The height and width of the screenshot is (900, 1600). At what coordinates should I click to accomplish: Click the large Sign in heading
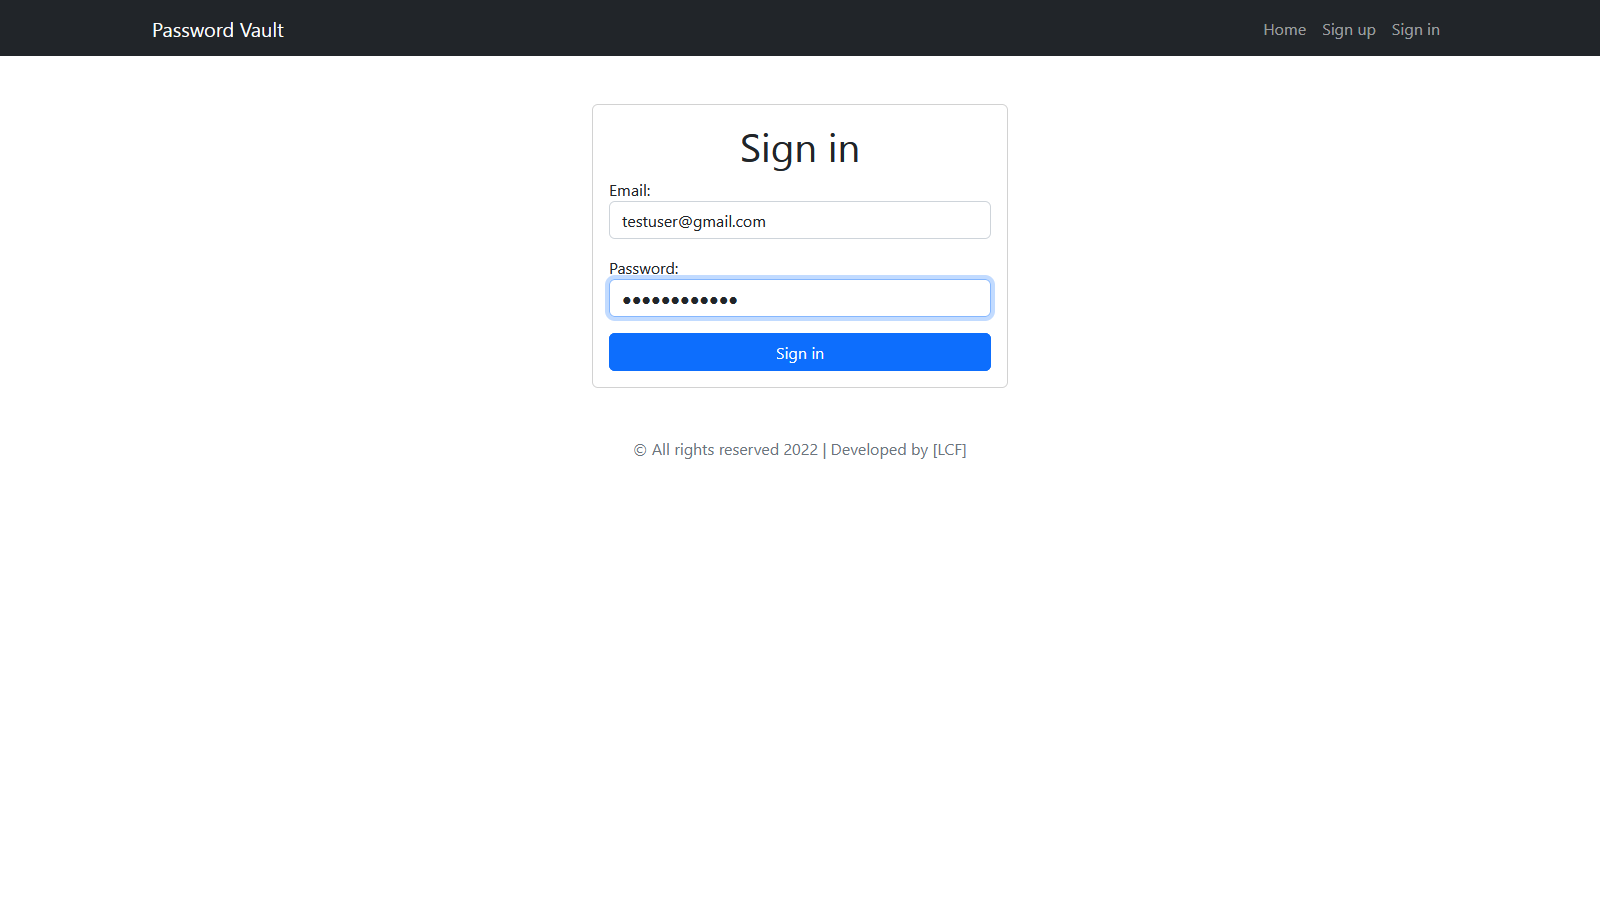point(800,149)
